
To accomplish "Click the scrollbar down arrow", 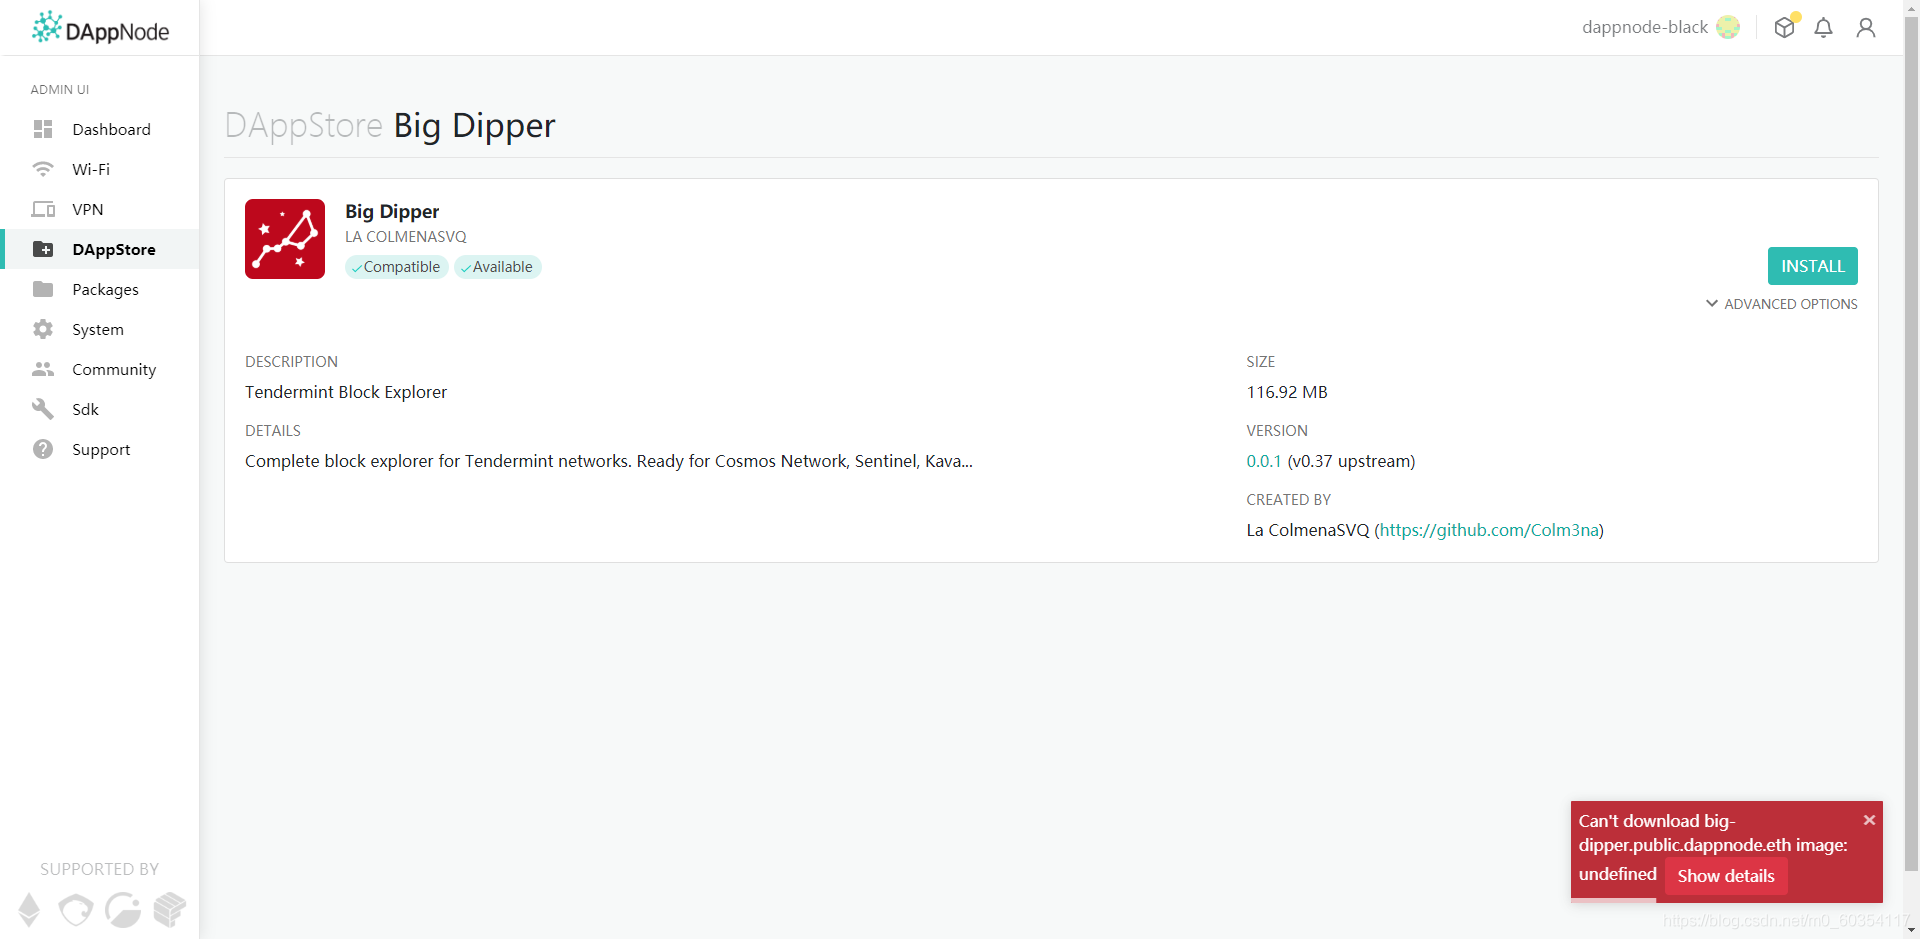I will [x=1911, y=930].
